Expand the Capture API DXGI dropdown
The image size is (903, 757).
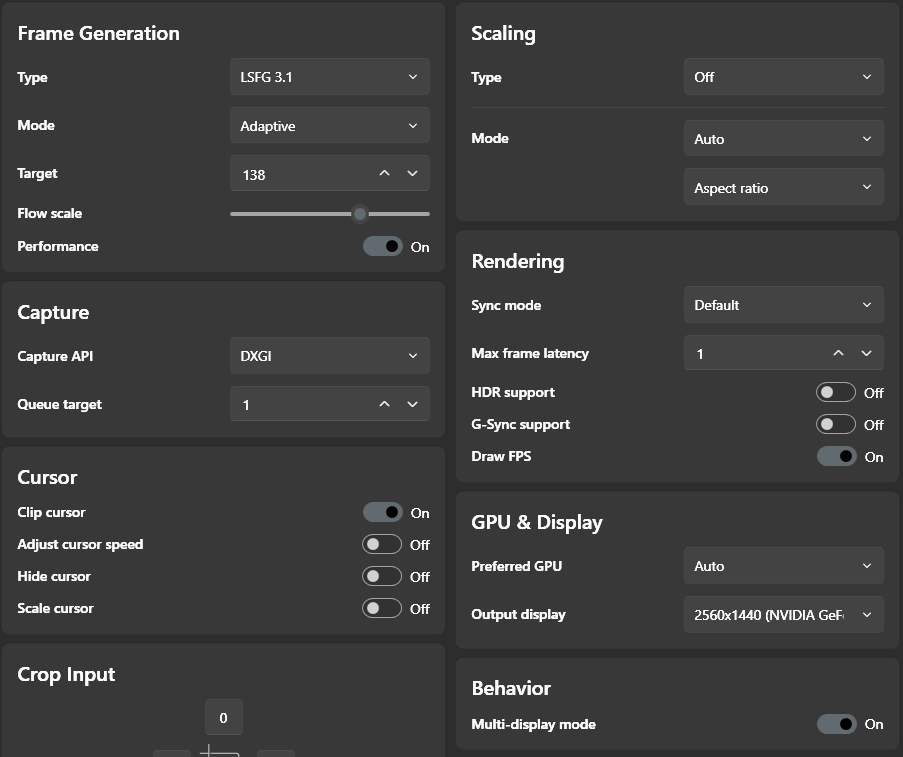pos(329,356)
